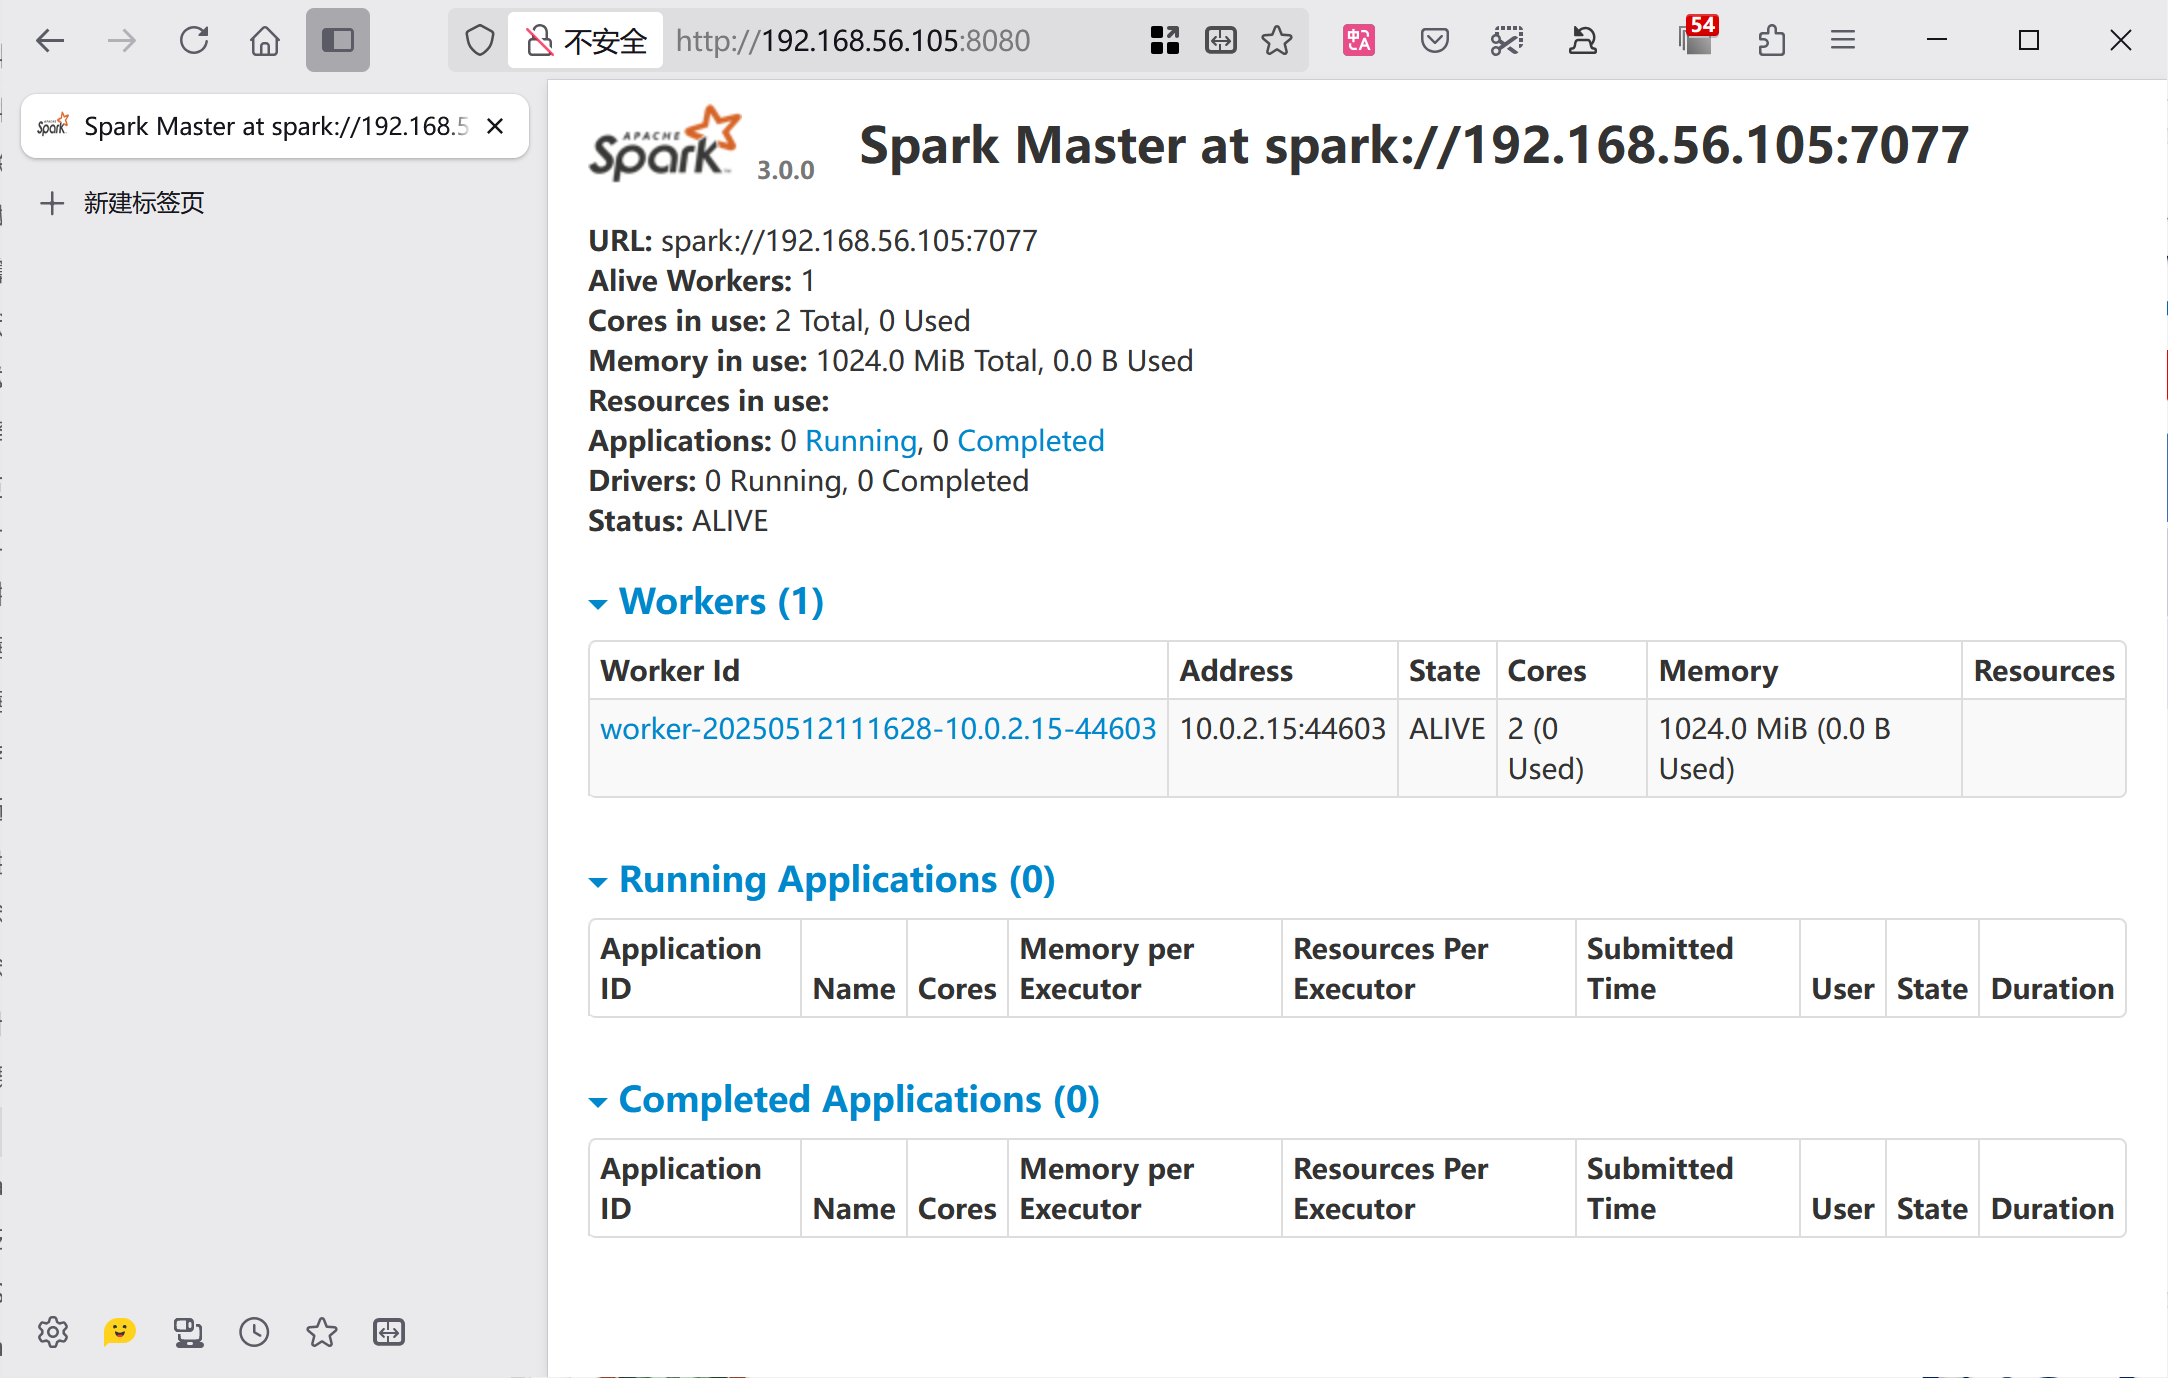2168x1378 pixels.
Task: Reload the Spark Master page
Action: pos(194,41)
